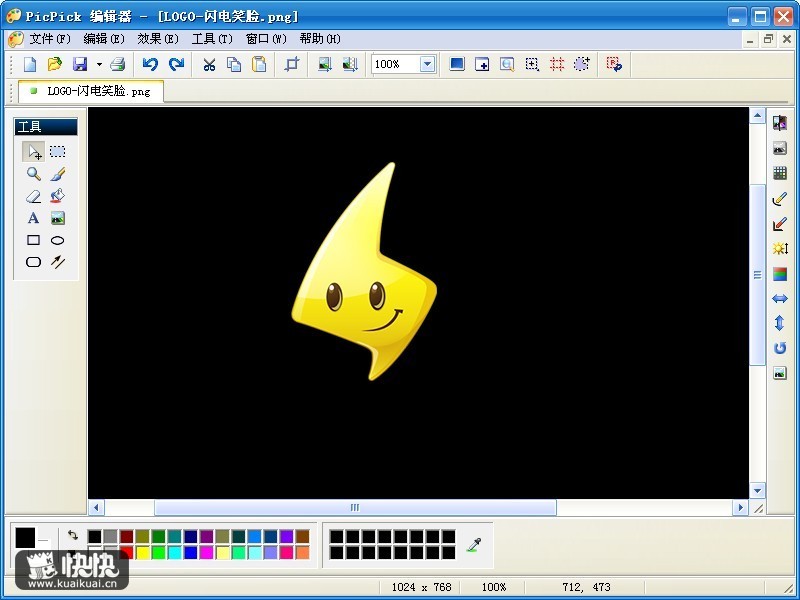The height and width of the screenshot is (600, 800).
Task: Choose the magenta palette swatch
Action: (206, 553)
